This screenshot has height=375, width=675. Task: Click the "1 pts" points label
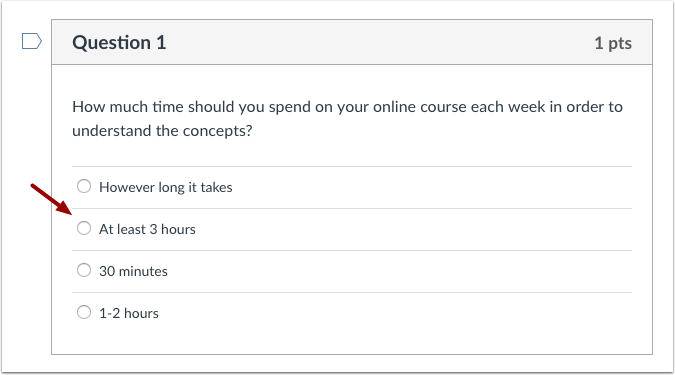pyautogui.click(x=613, y=43)
